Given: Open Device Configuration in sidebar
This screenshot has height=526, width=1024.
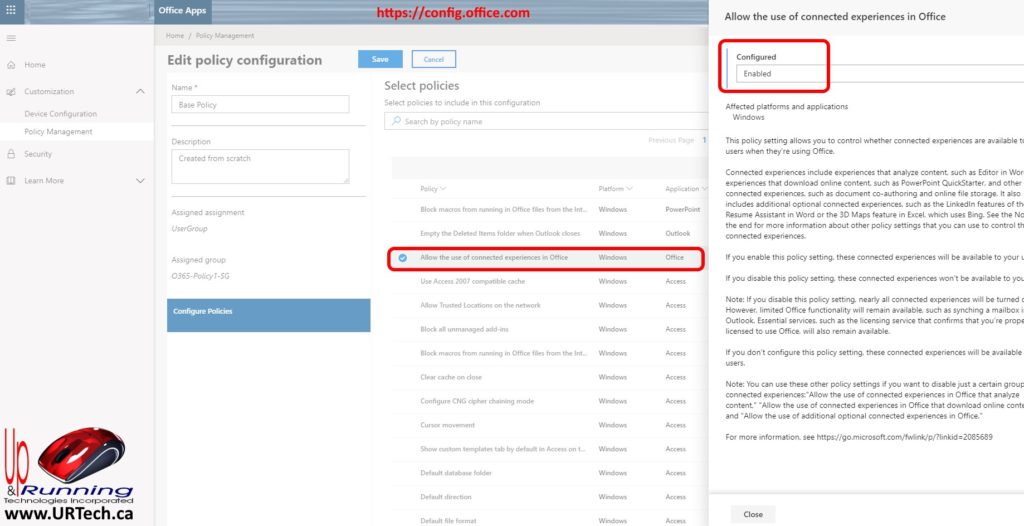Looking at the screenshot, I should click(x=60, y=114).
